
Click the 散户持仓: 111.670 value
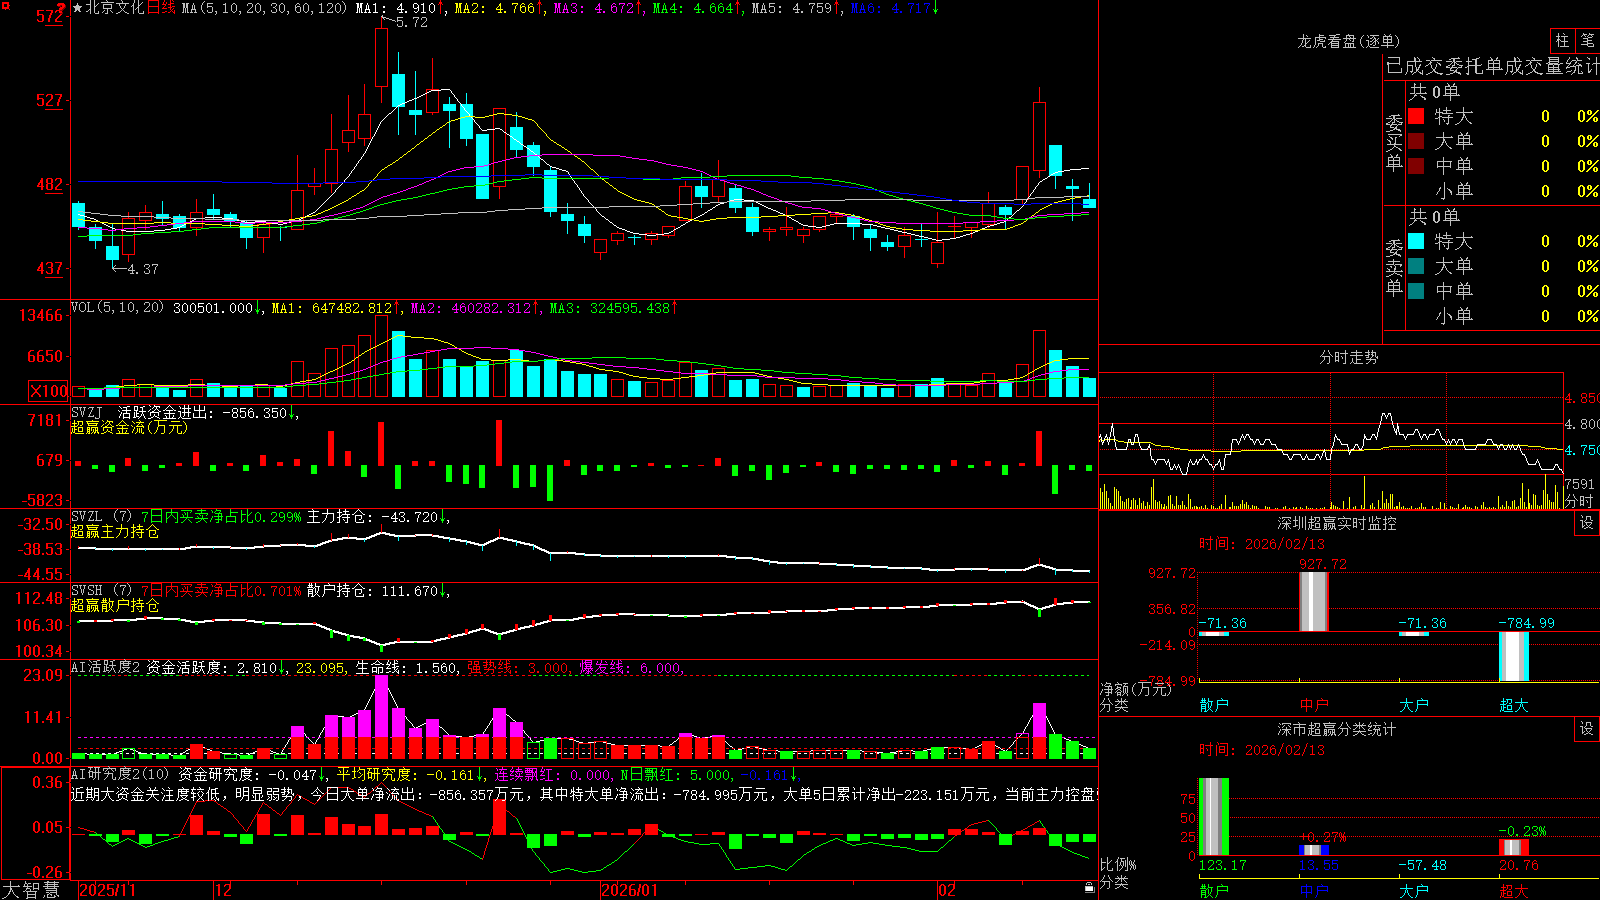[378, 591]
